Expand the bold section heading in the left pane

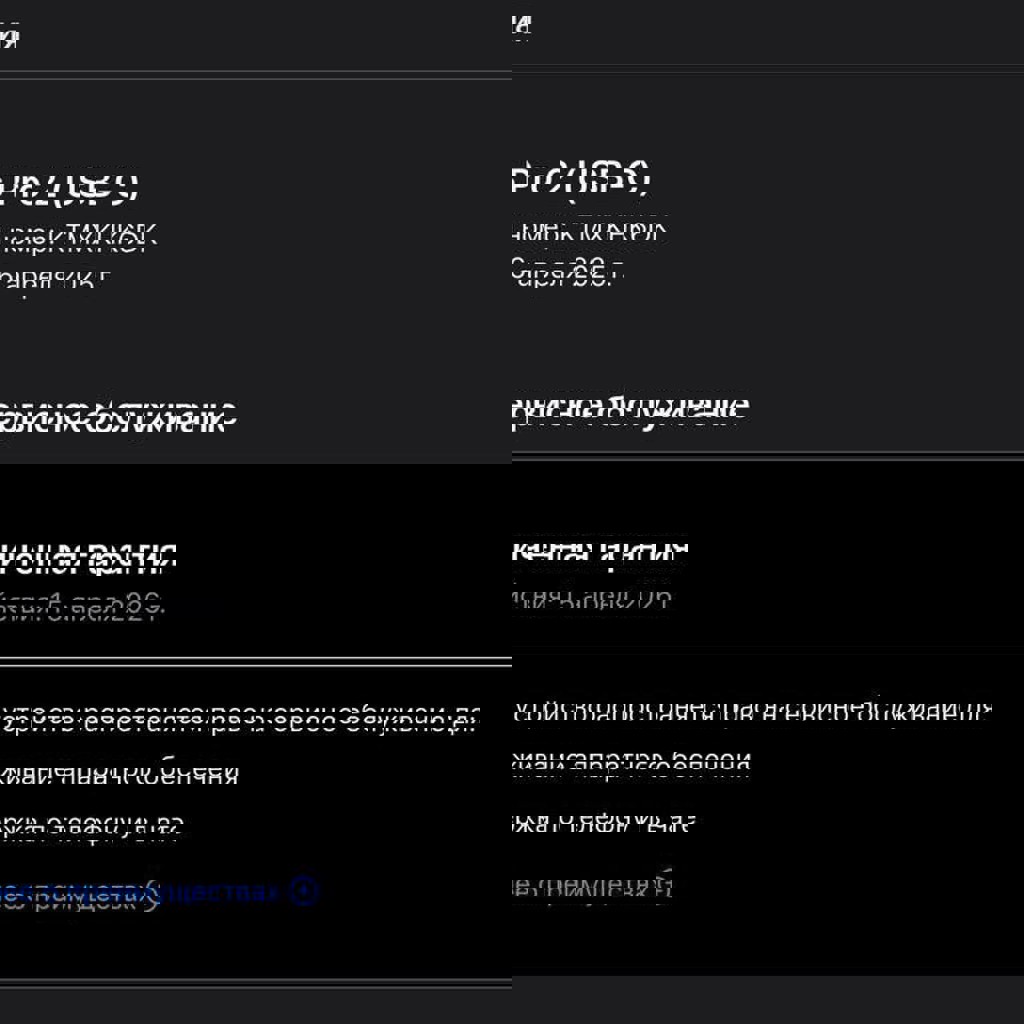pos(117,418)
